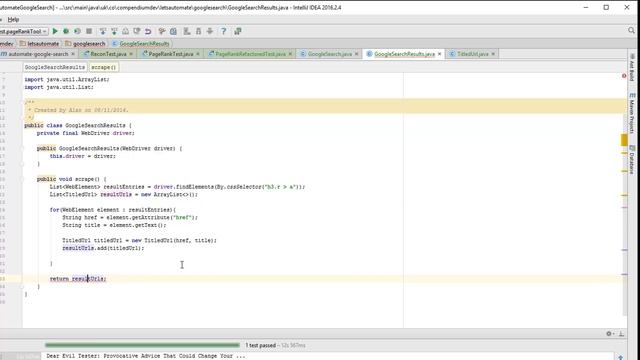The width and height of the screenshot is (640, 360).
Task: Switch to the PageRankTest.java tab
Action: pyautogui.click(x=171, y=54)
